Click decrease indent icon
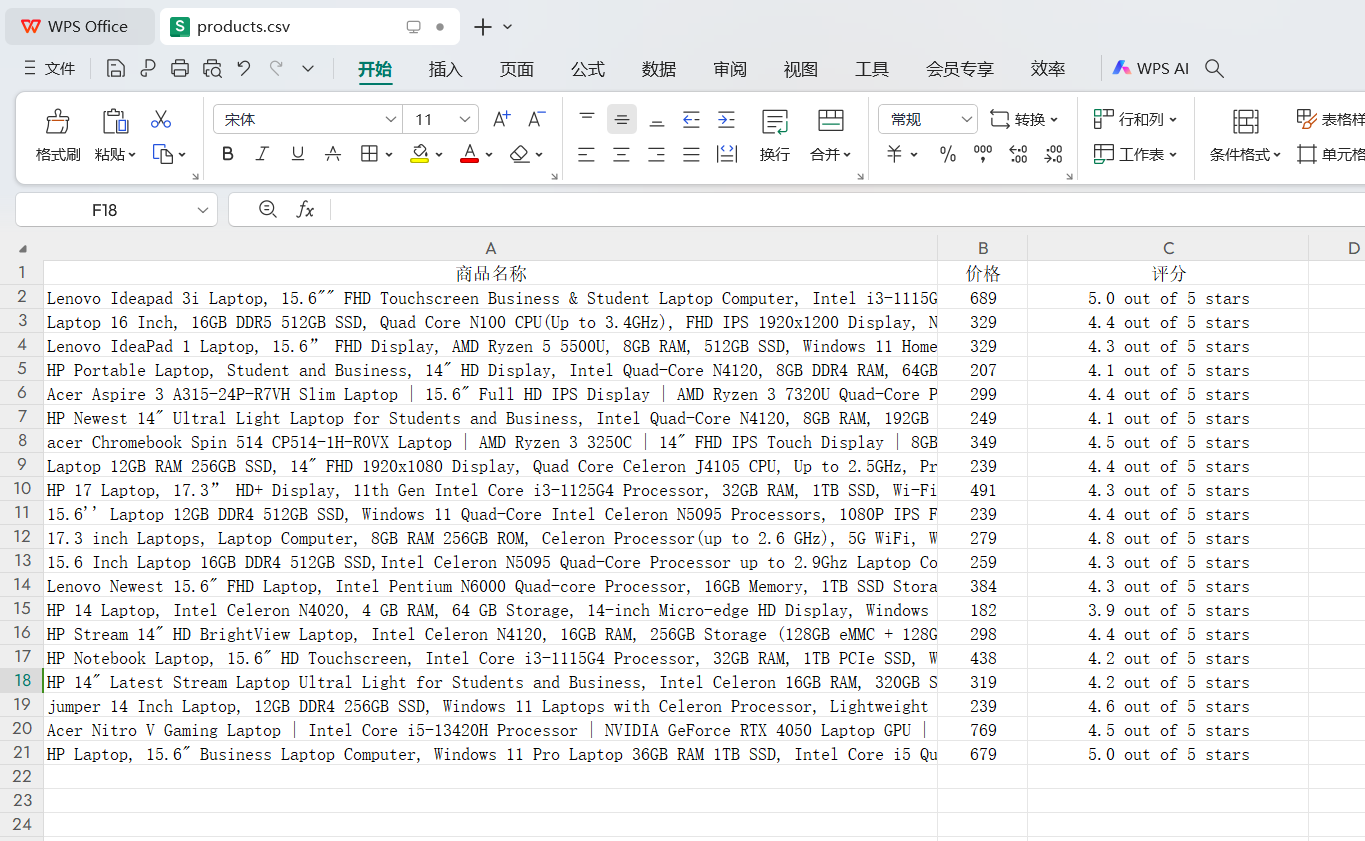This screenshot has width=1365, height=841. click(x=691, y=119)
